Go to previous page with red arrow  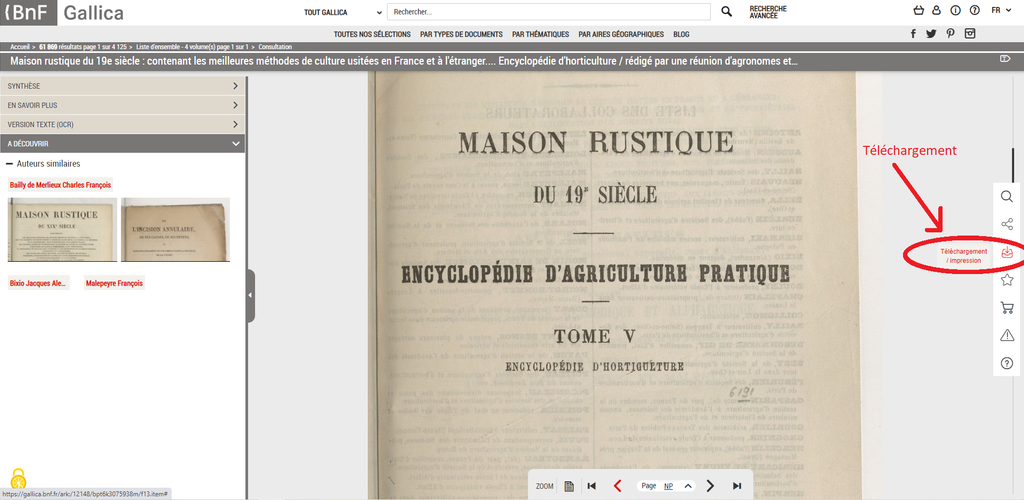(617, 486)
